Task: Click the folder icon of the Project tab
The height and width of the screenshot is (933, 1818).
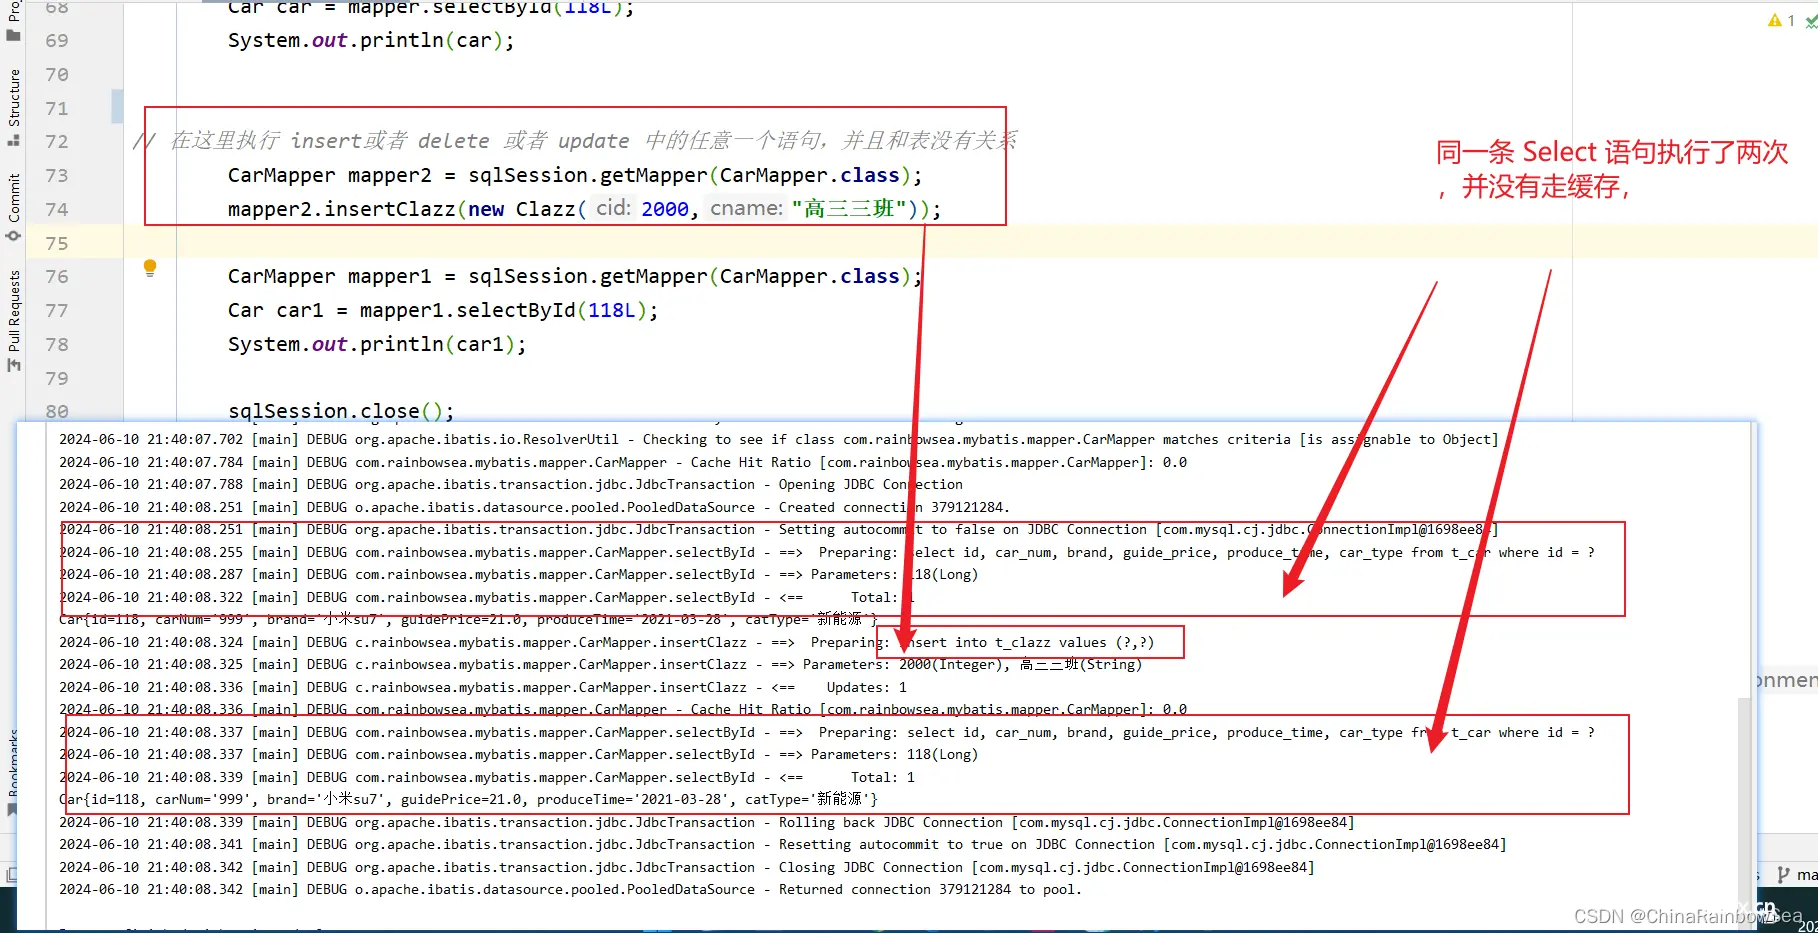Action: [x=14, y=35]
